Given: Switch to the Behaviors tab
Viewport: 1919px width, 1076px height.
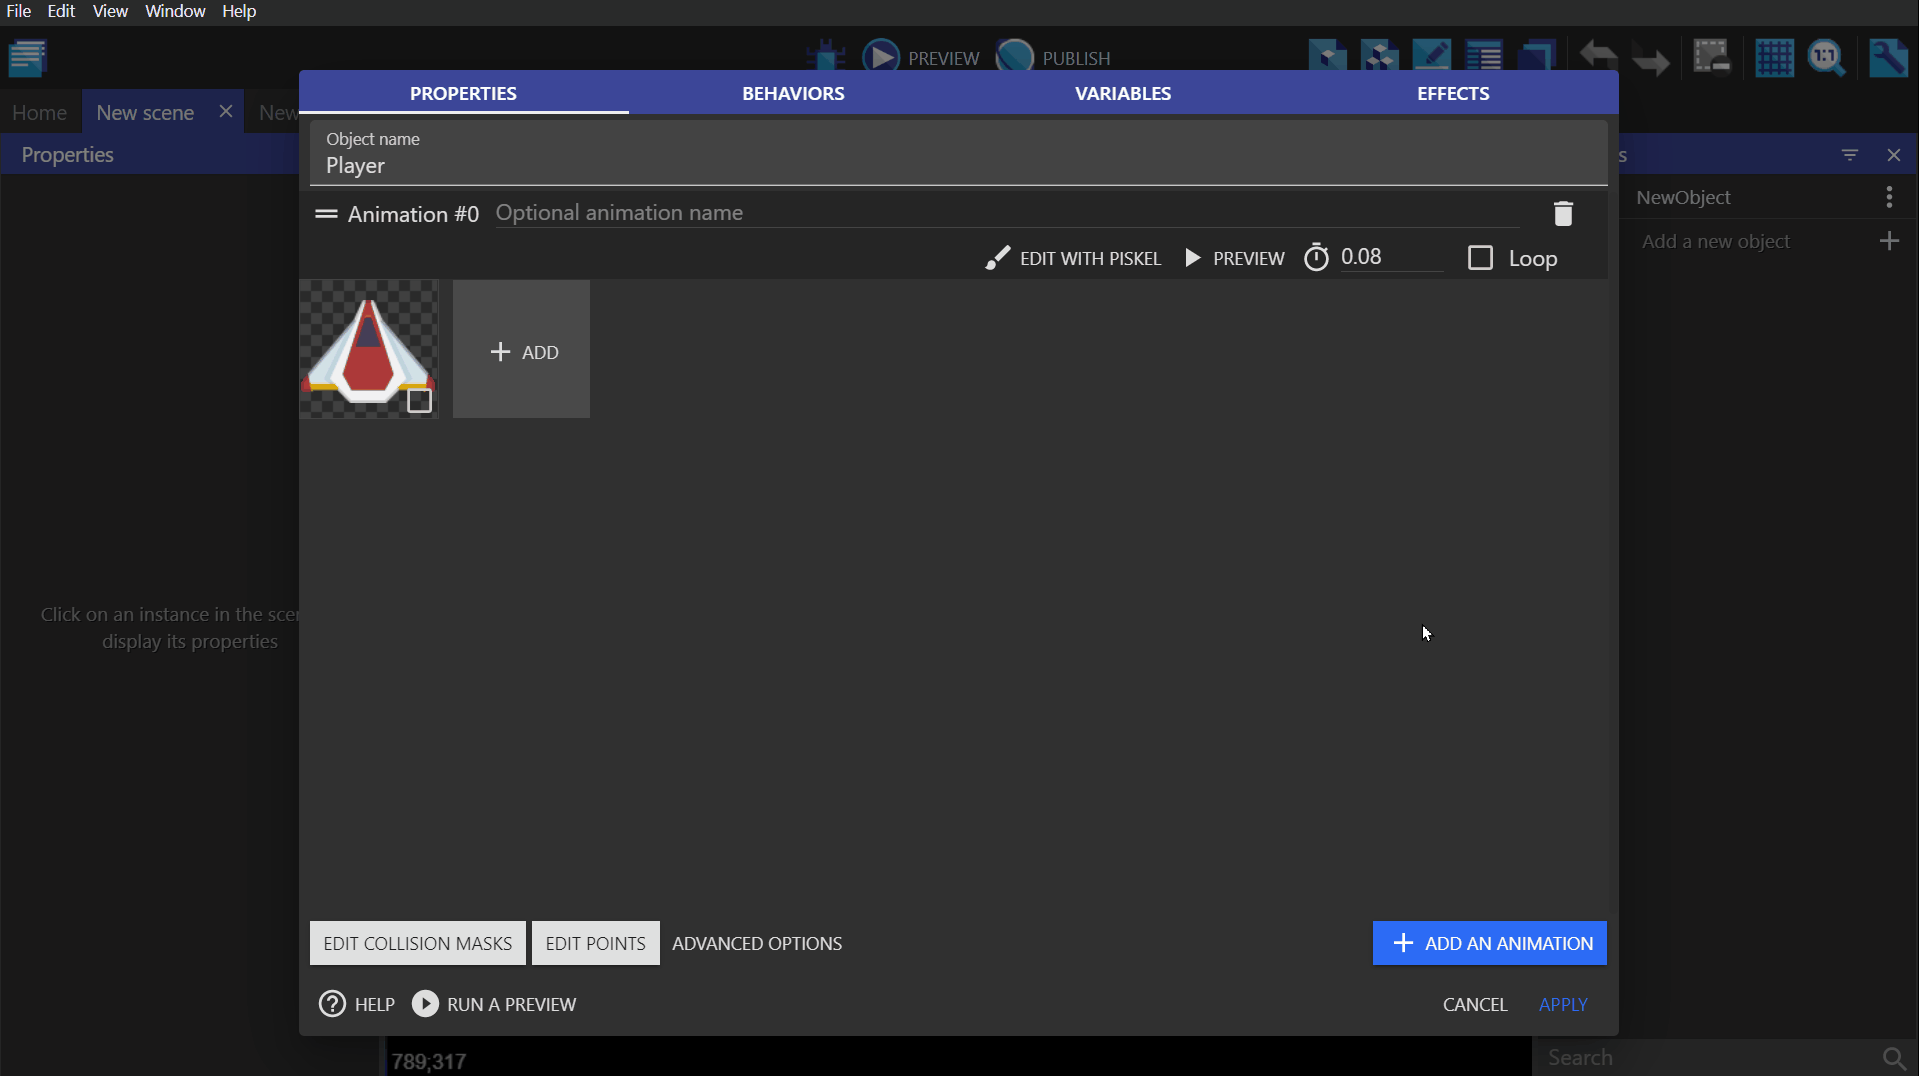Looking at the screenshot, I should coord(793,93).
